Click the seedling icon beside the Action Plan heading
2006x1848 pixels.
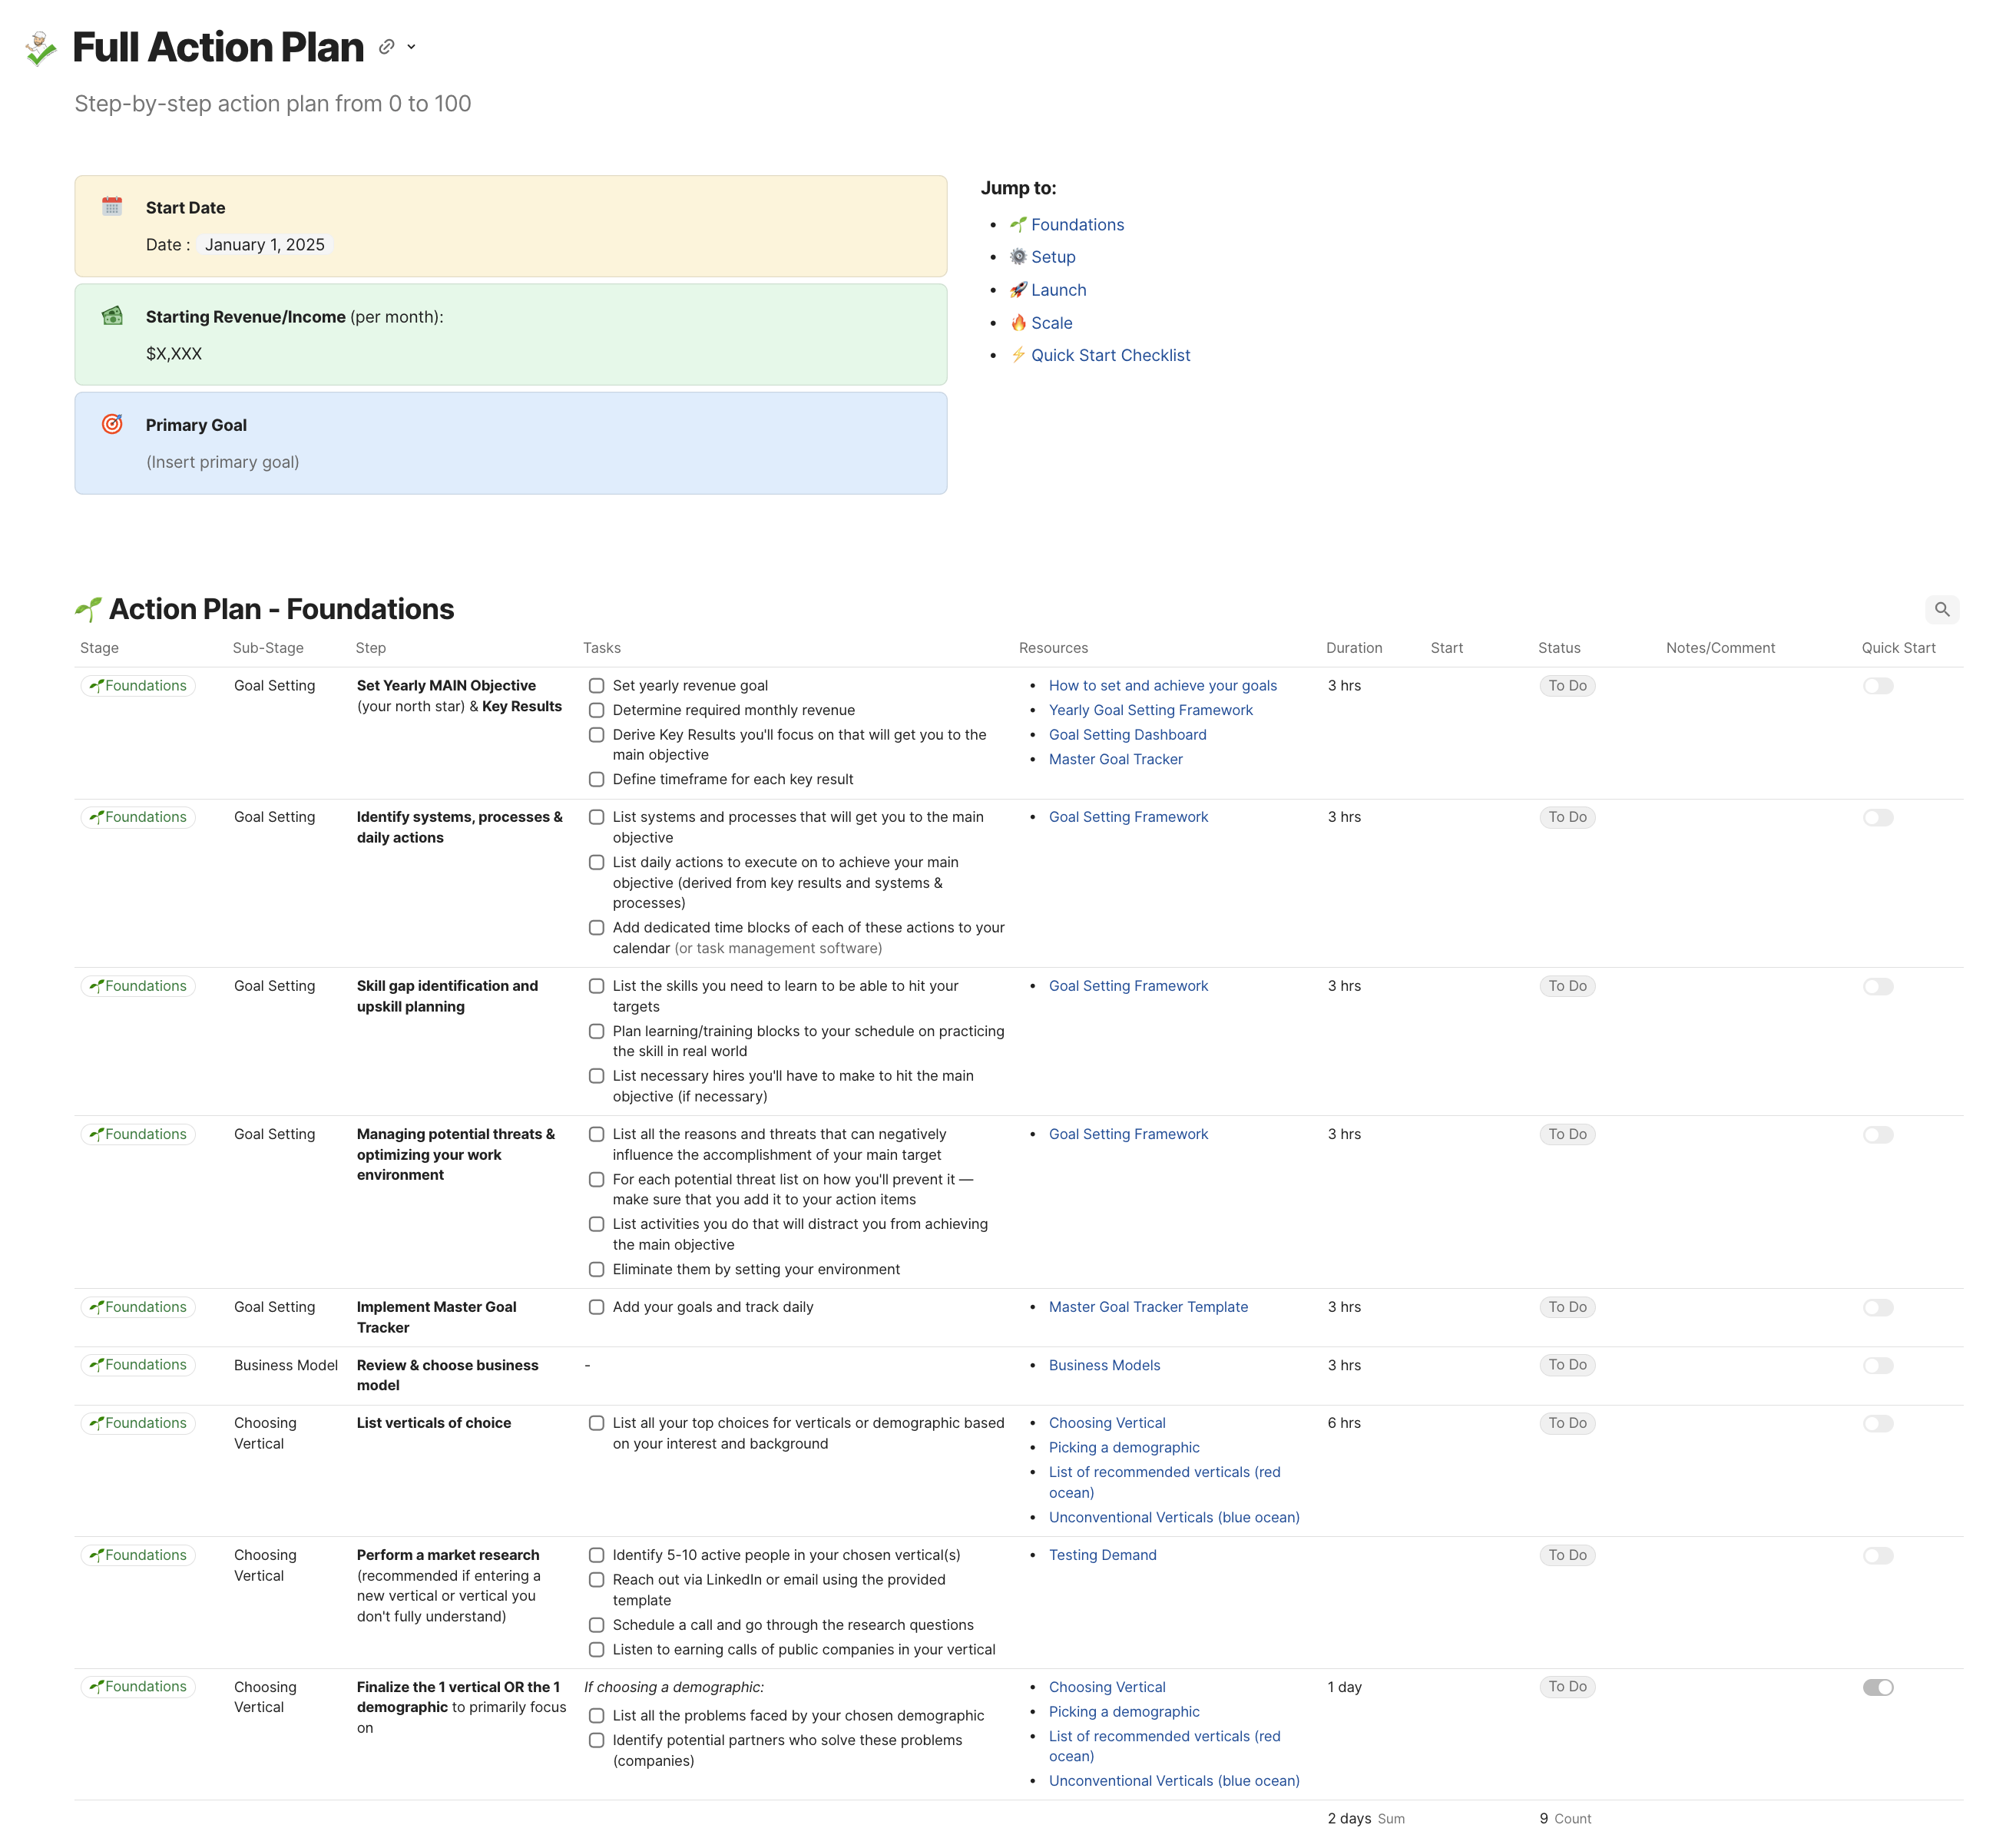click(88, 609)
